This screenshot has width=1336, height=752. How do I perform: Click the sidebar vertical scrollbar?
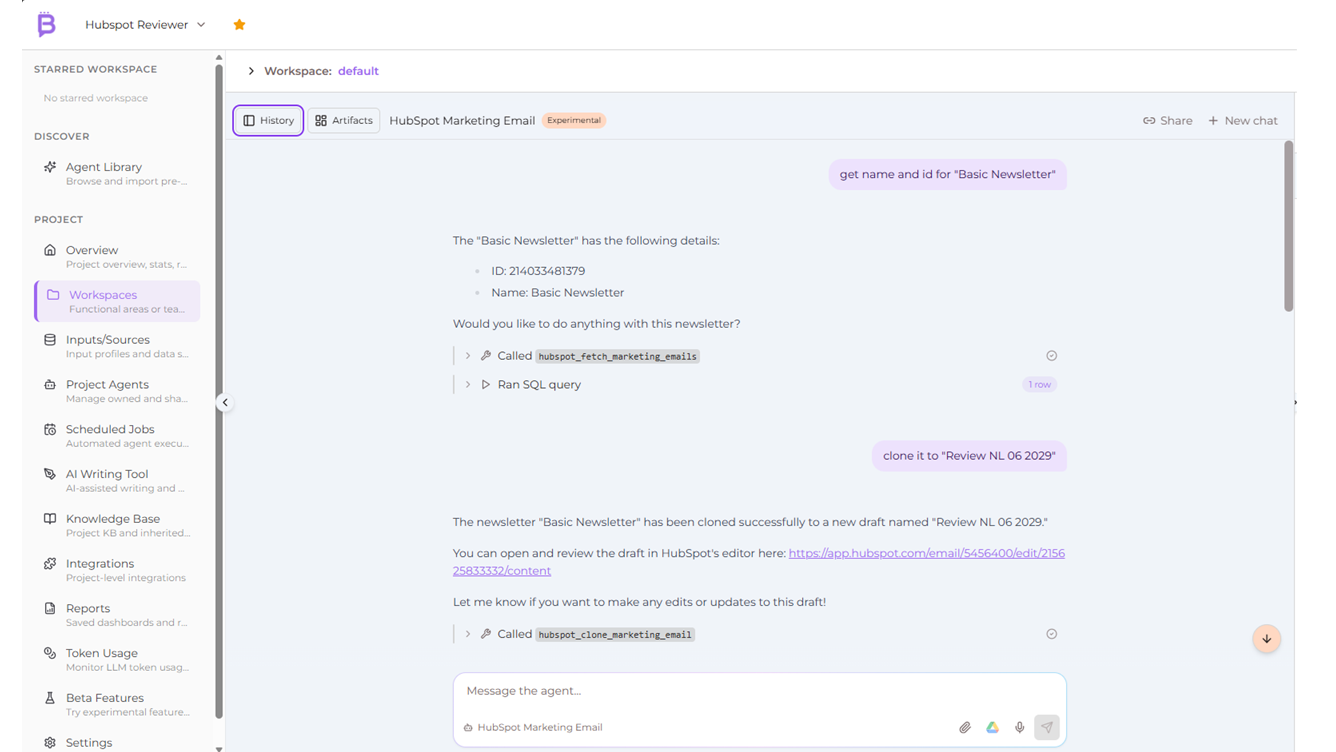tap(219, 390)
